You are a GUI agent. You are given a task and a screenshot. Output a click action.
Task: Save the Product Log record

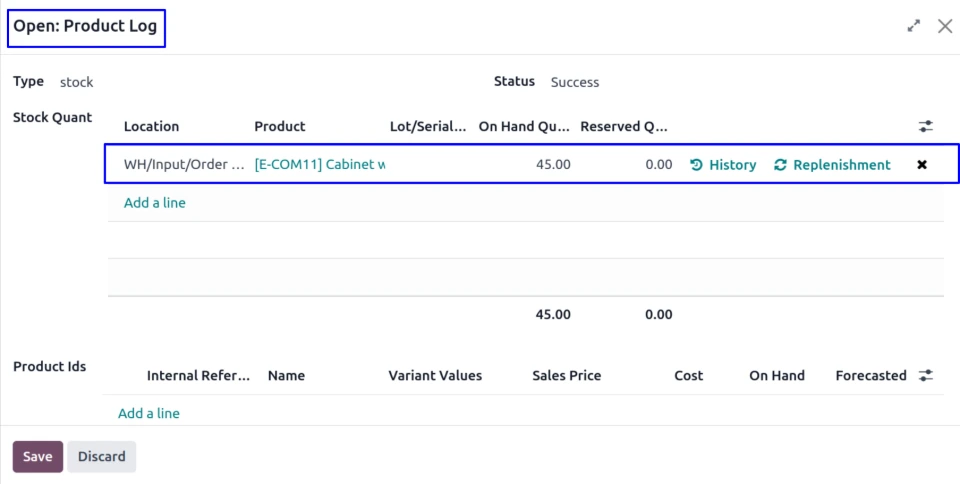click(x=38, y=456)
